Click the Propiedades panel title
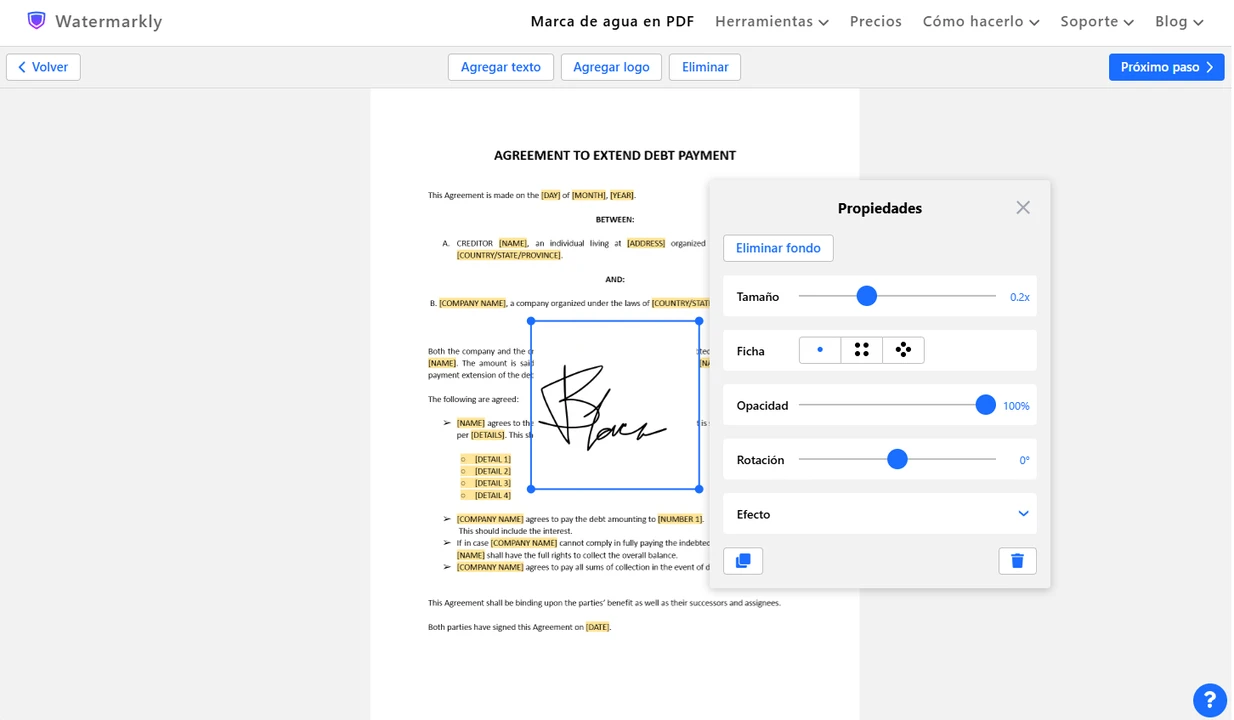Image resolution: width=1234 pixels, height=720 pixels. click(880, 208)
